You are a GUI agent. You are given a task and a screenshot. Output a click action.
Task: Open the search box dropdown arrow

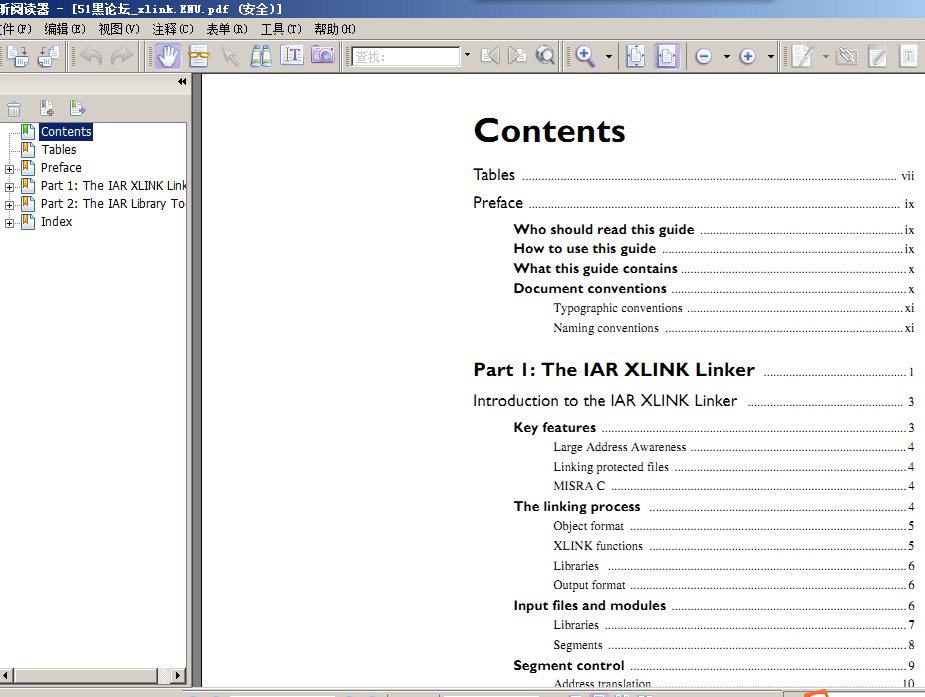click(467, 55)
